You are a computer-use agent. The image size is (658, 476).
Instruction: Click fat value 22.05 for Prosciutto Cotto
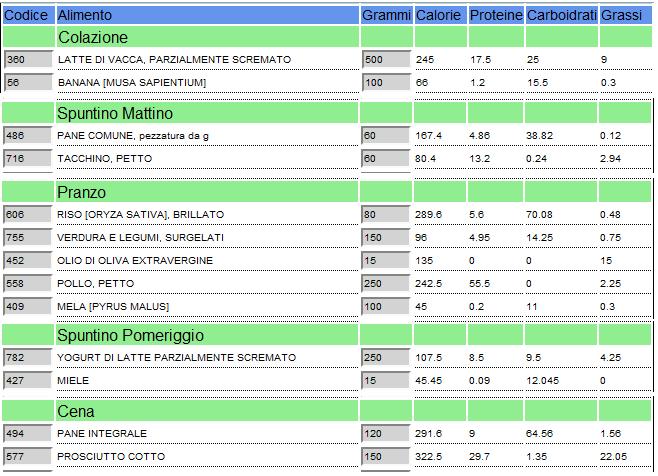[x=613, y=457]
